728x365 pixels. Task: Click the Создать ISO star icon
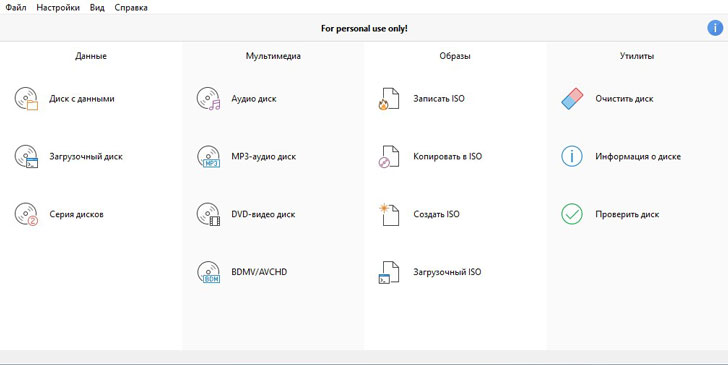[389, 214]
